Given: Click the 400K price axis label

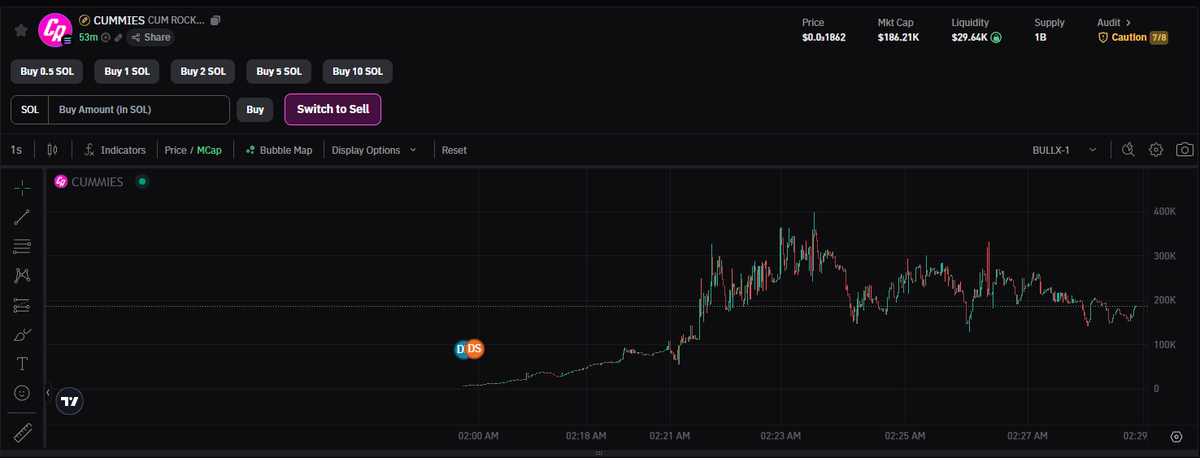Looking at the screenshot, I should pyautogui.click(x=1164, y=212).
